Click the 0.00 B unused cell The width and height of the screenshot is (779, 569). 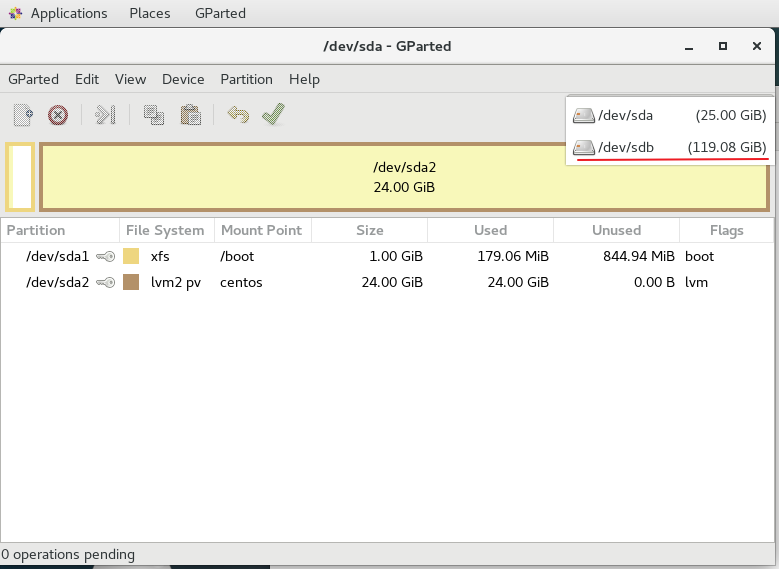coord(654,282)
